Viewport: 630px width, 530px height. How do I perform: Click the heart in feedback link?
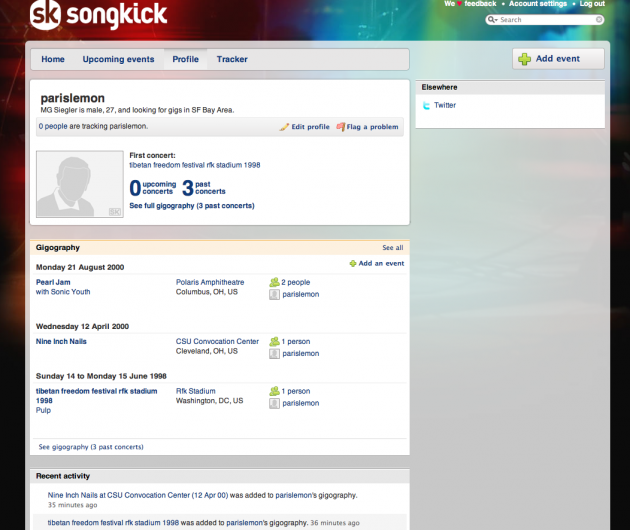click(x=460, y=4)
